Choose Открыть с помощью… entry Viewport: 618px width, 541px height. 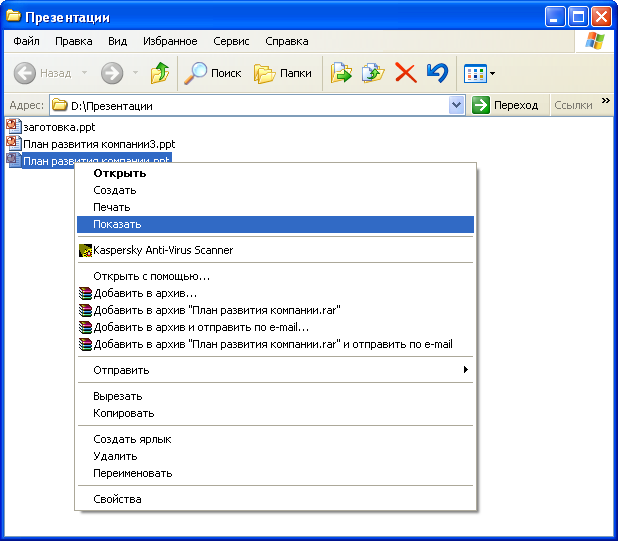(275, 276)
